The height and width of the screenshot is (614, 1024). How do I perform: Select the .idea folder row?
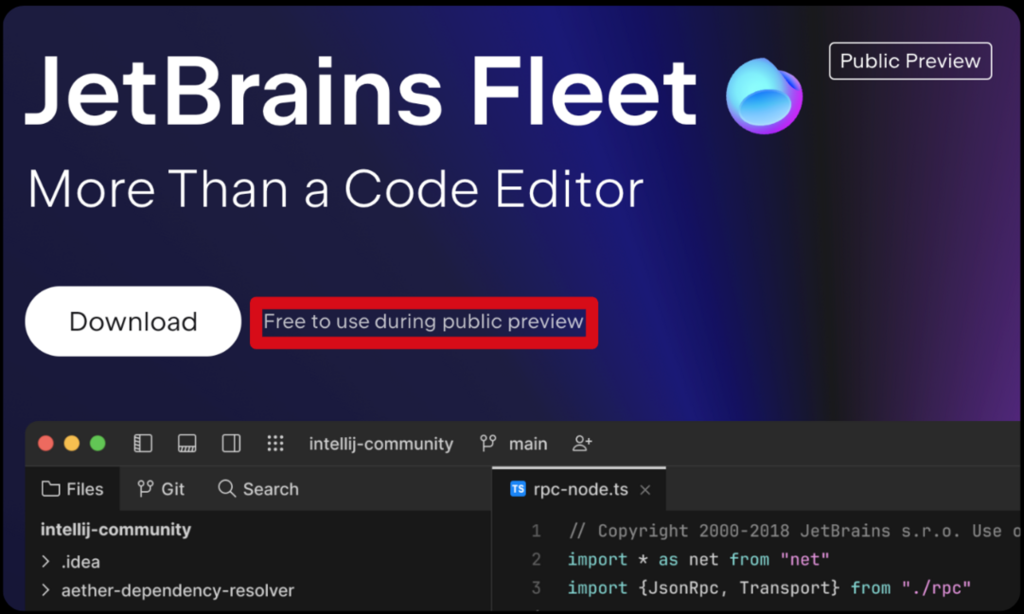pyautogui.click(x=258, y=562)
